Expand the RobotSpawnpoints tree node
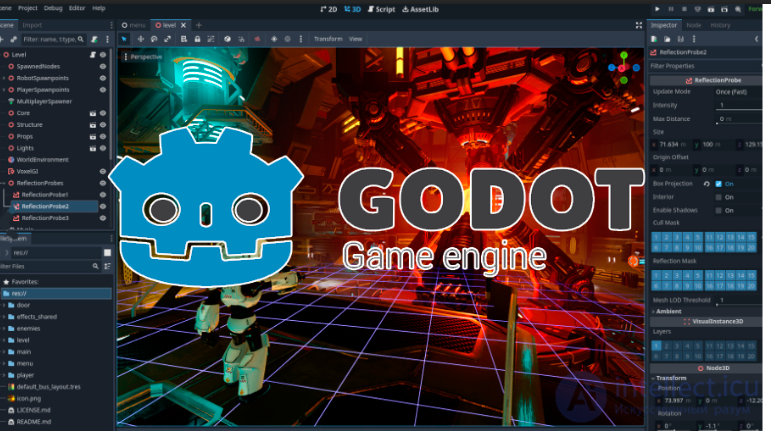 (4, 78)
